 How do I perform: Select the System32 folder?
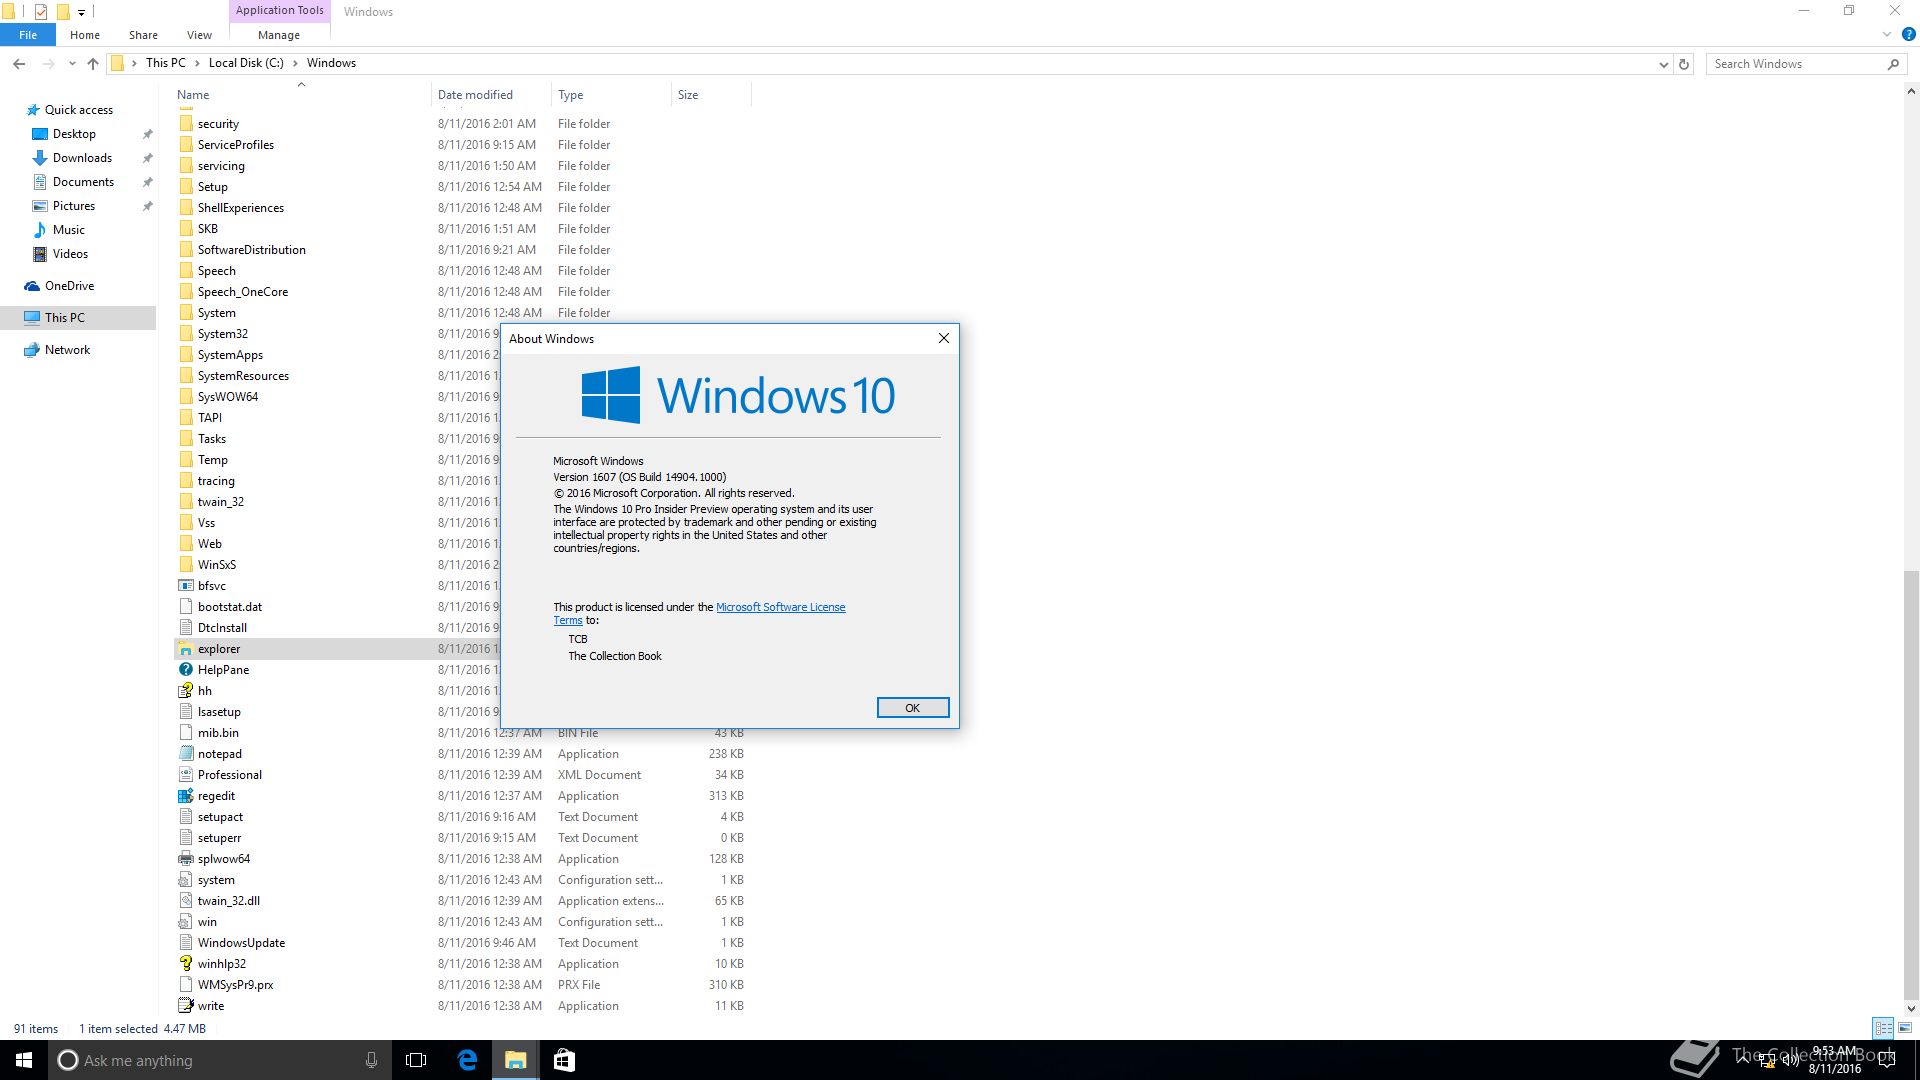(x=222, y=334)
